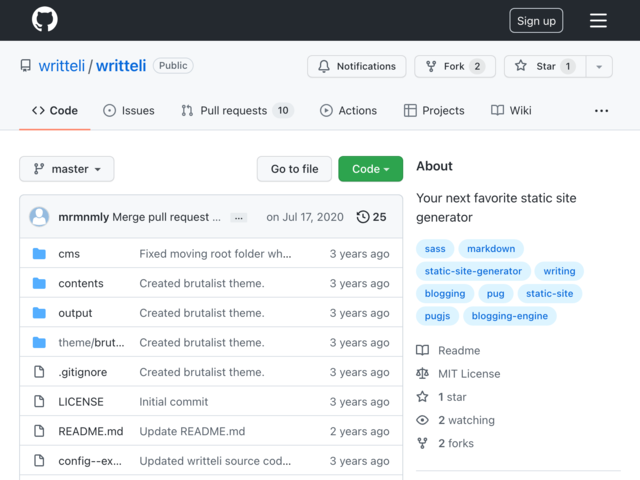
Task: Open mrmnmly author link
Action: tap(83, 217)
